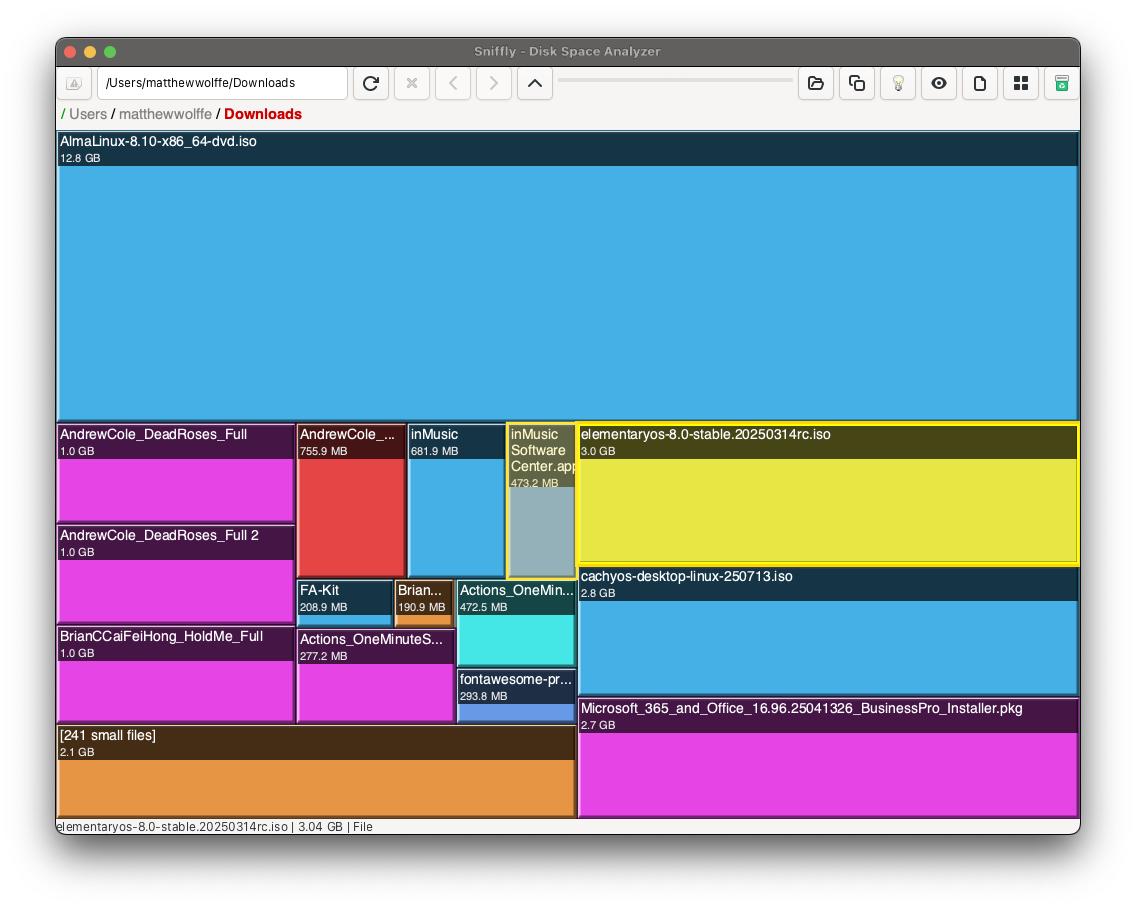The height and width of the screenshot is (908, 1136).
Task: Click the app icon left of the address bar
Action: [x=74, y=83]
